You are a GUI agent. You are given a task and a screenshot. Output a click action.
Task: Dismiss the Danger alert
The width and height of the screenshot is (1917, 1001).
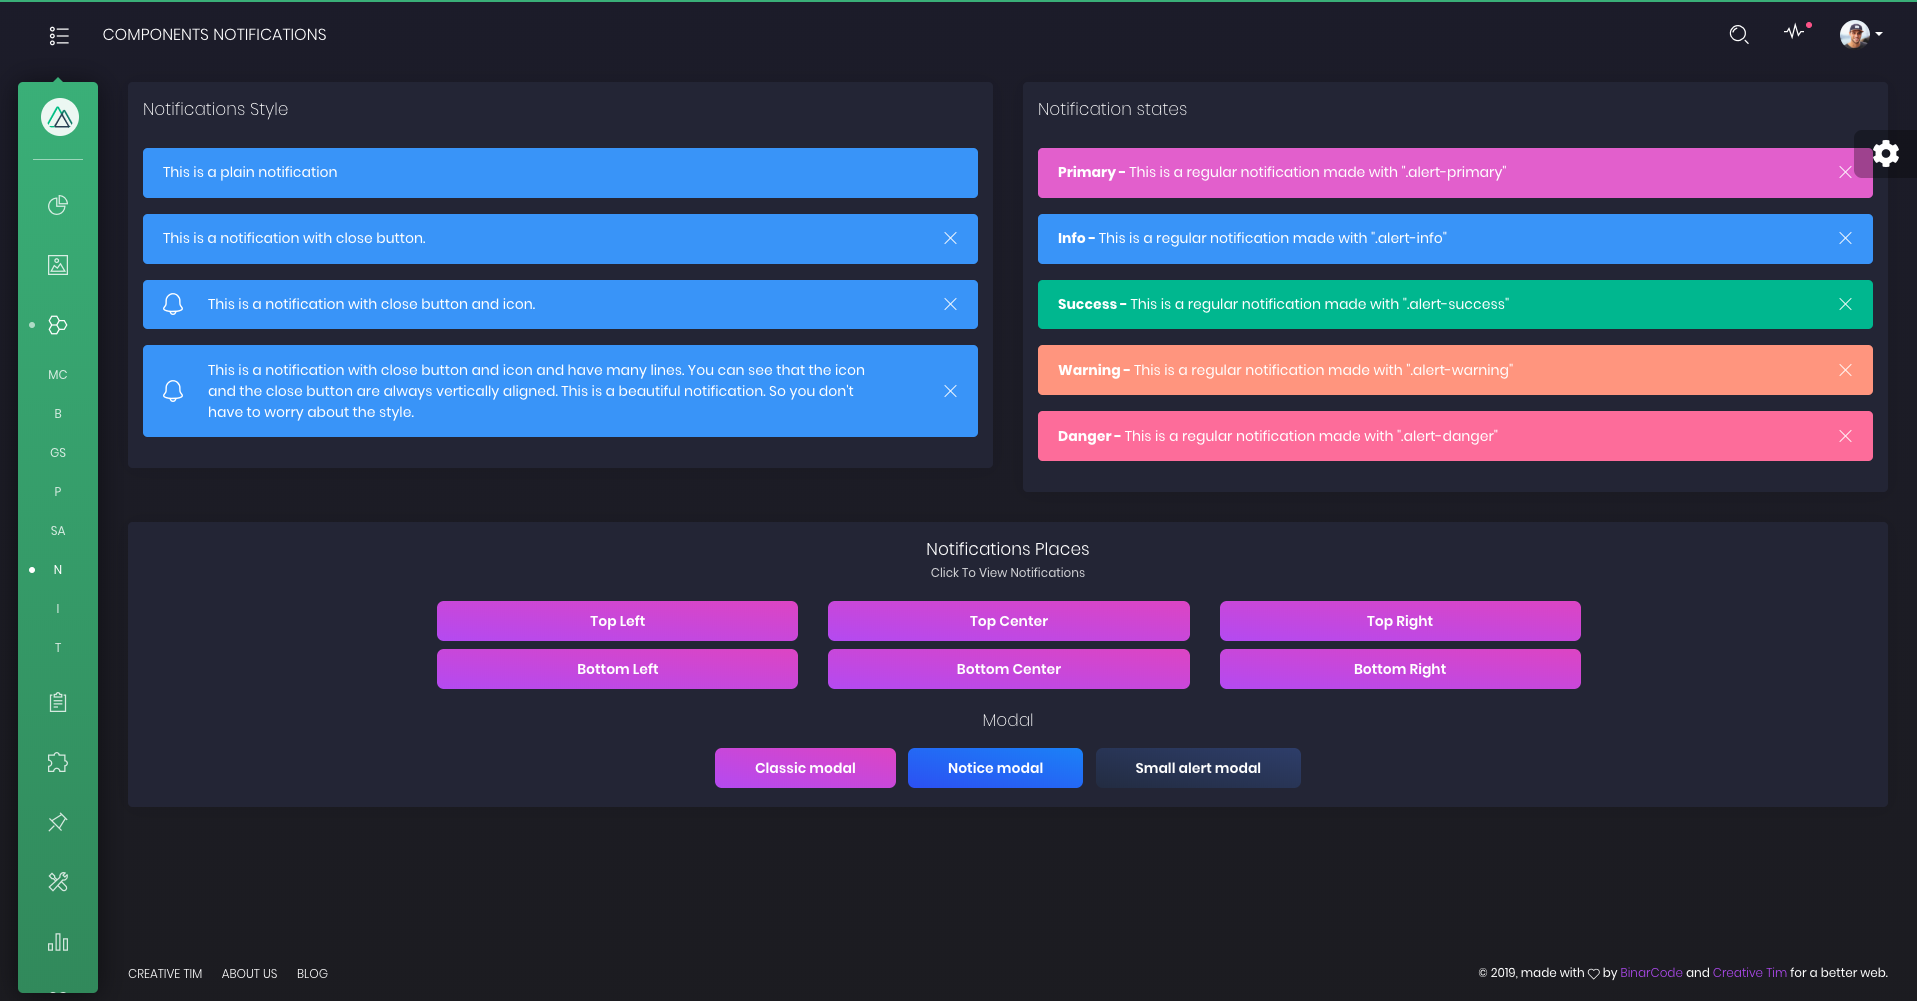pyautogui.click(x=1845, y=436)
